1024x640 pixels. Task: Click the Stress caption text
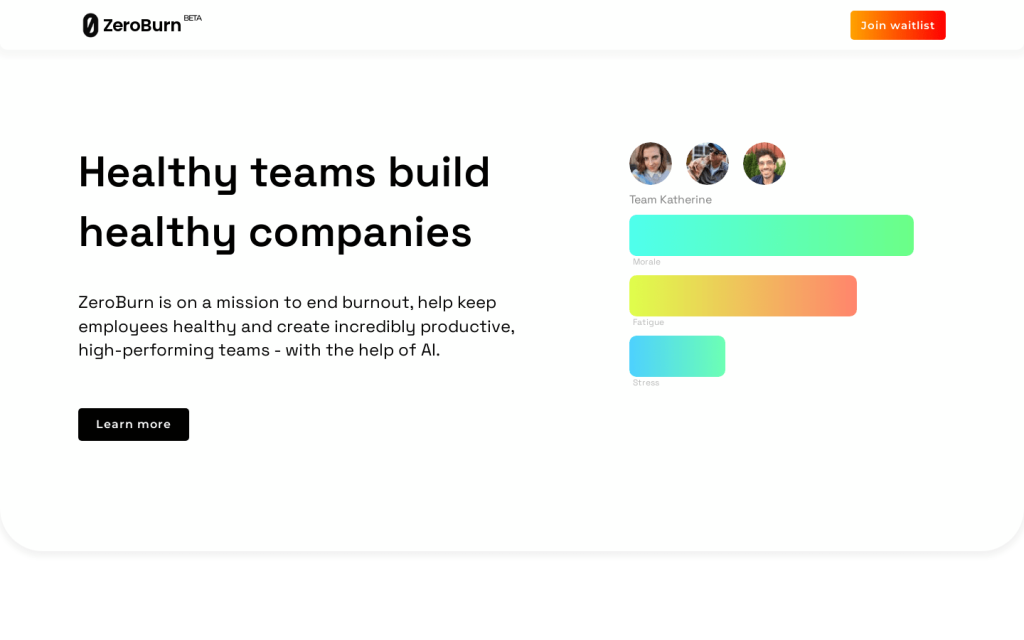tap(646, 383)
